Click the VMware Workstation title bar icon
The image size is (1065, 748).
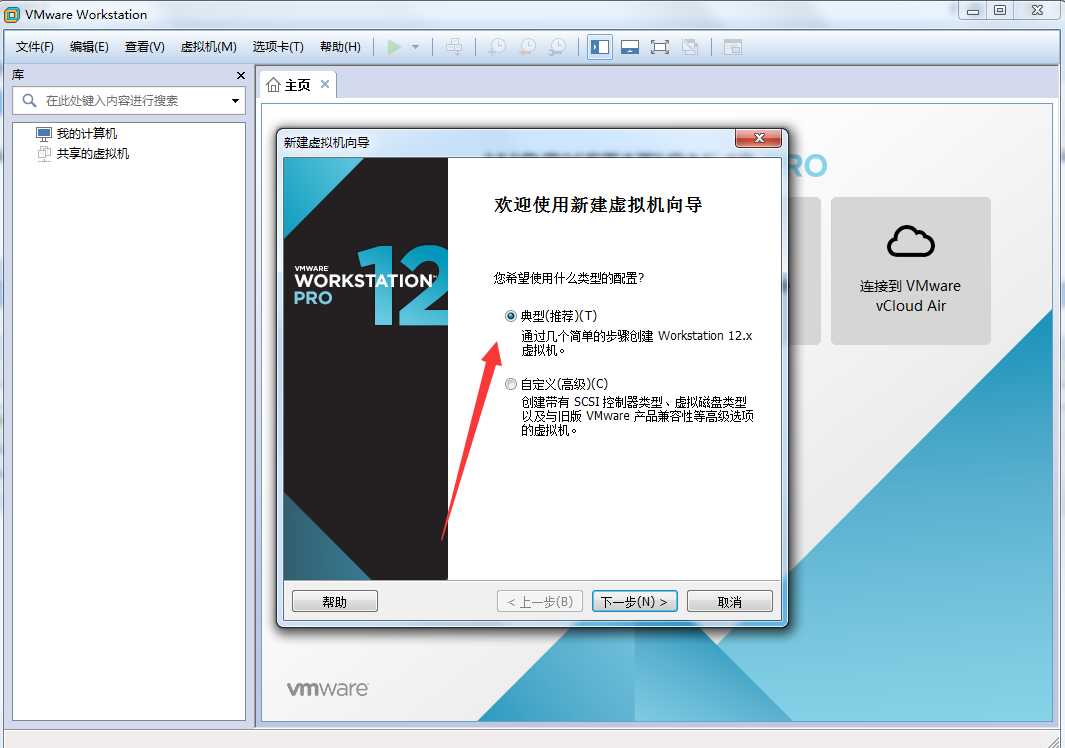click(x=12, y=14)
